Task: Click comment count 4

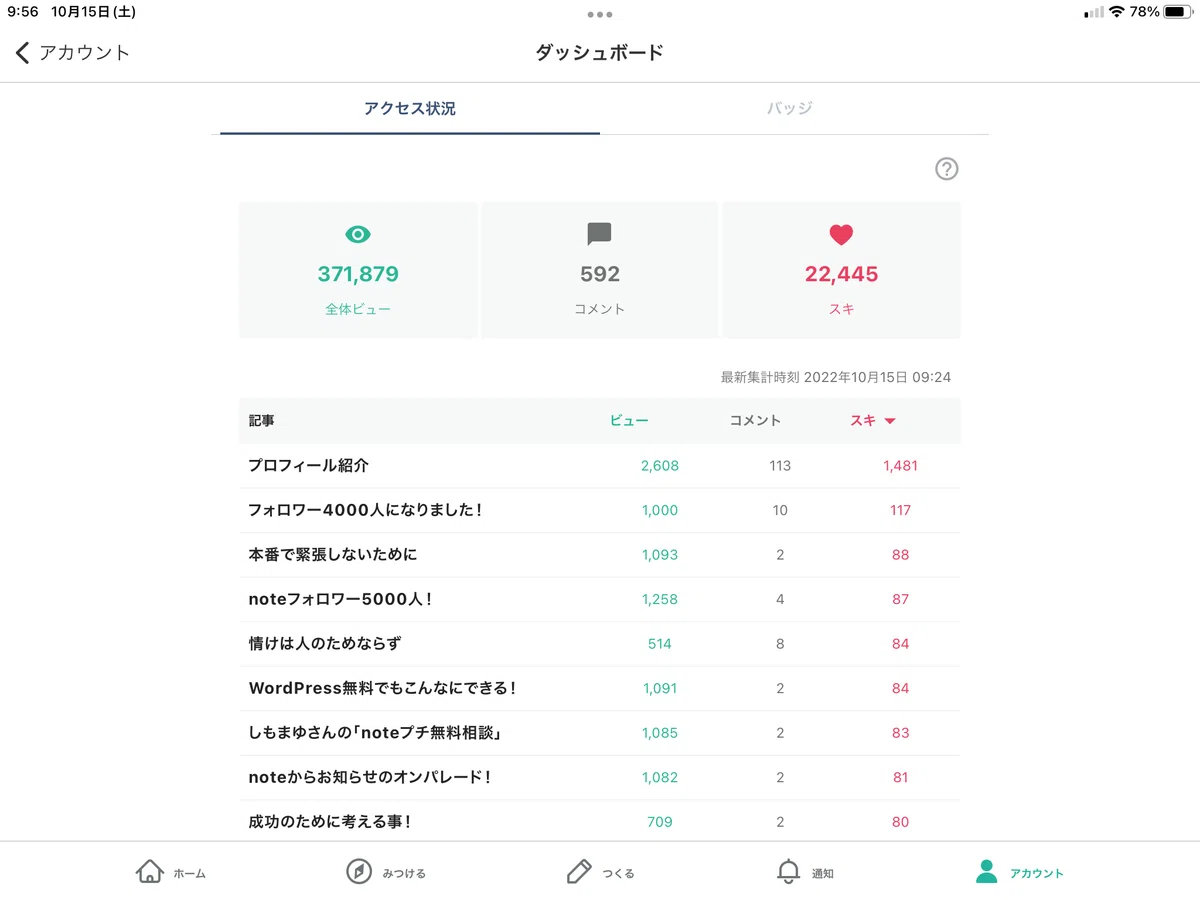Action: pyautogui.click(x=780, y=599)
